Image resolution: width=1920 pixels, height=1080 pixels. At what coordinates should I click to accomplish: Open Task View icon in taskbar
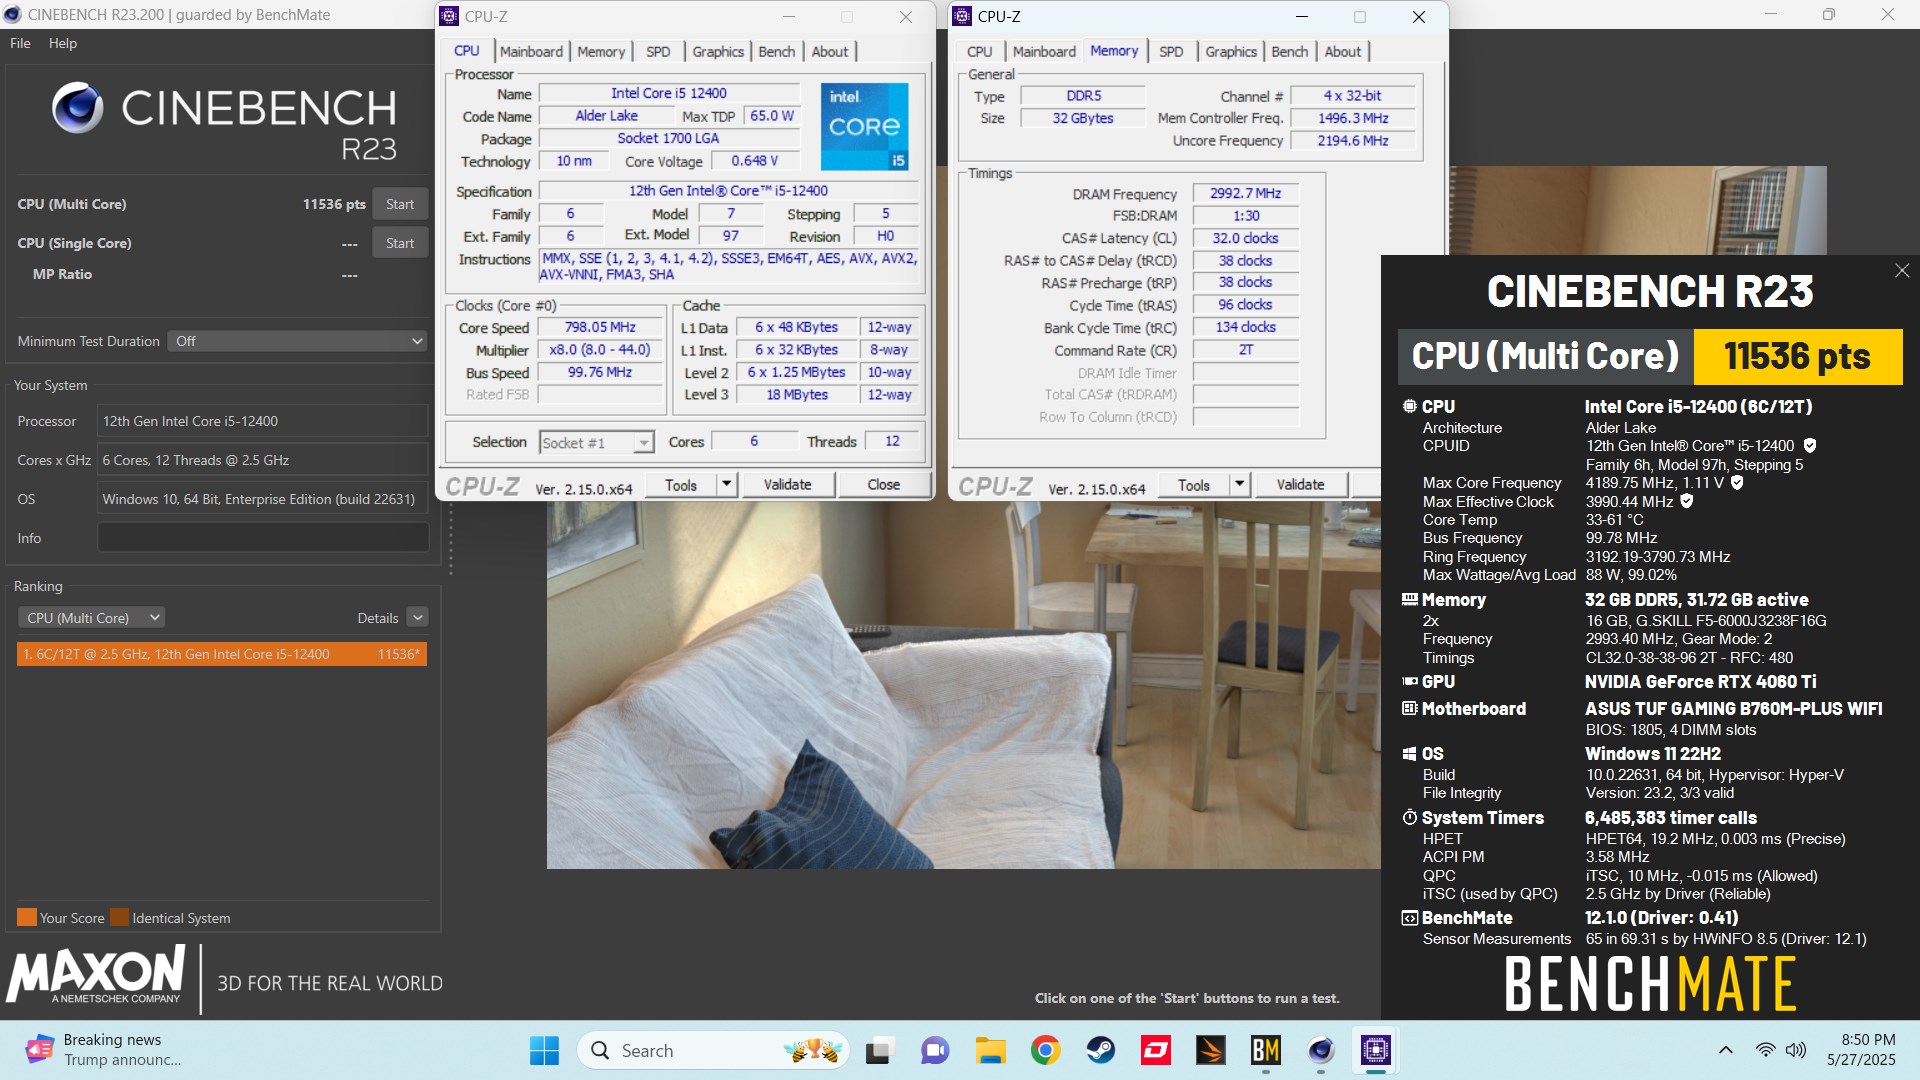click(878, 1050)
